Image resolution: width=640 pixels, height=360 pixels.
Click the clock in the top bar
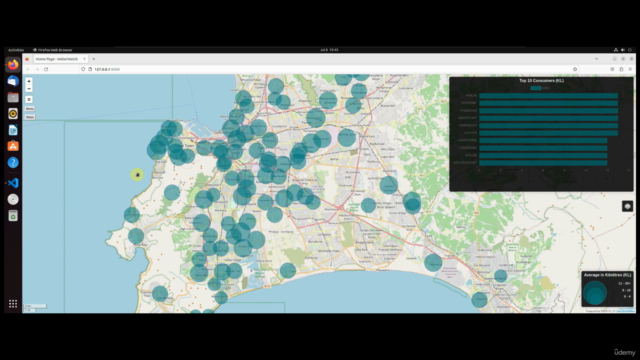point(329,50)
